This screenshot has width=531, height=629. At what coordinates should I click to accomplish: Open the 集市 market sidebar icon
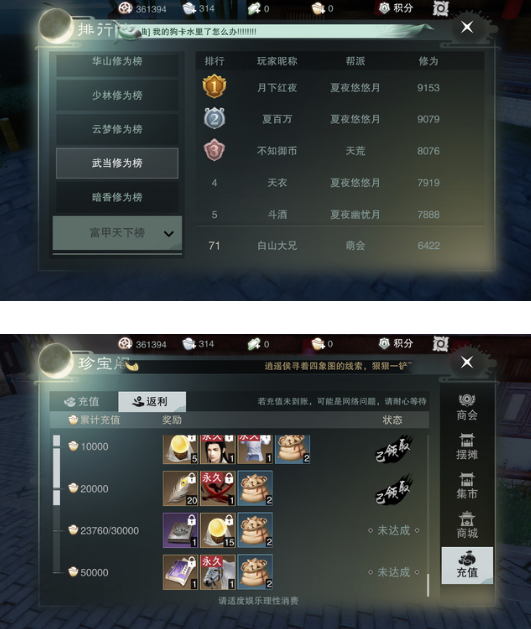coord(467,485)
